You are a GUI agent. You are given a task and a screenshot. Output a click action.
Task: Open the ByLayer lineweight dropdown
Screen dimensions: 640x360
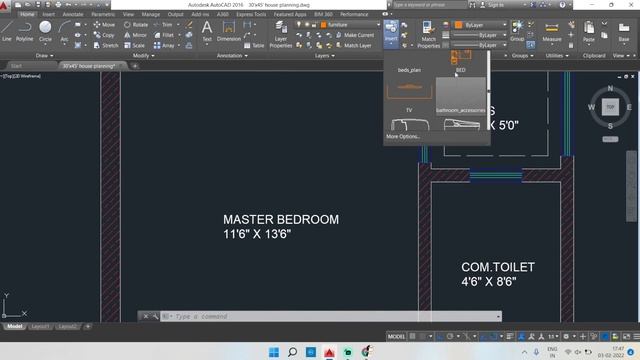click(479, 35)
